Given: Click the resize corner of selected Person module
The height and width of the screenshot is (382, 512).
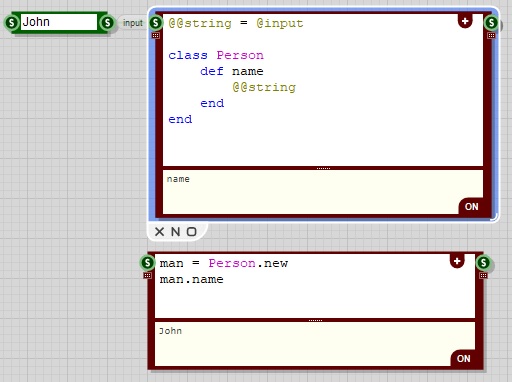Looking at the screenshot, I should point(495,217).
